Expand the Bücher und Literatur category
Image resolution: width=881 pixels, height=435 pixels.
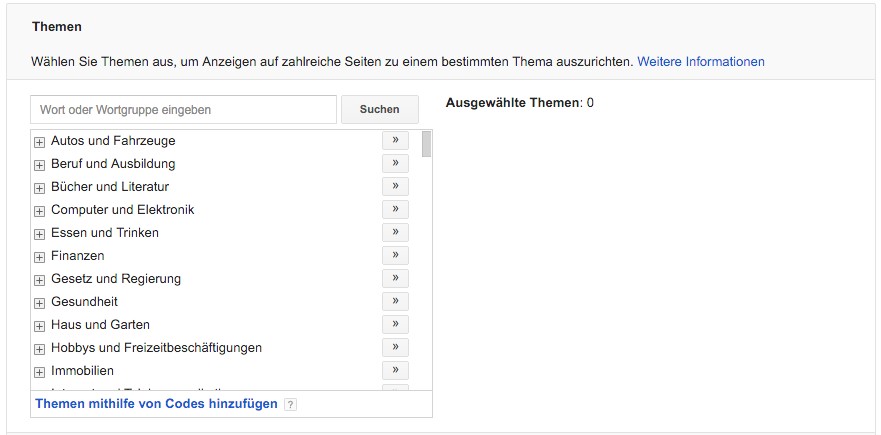[39, 189]
